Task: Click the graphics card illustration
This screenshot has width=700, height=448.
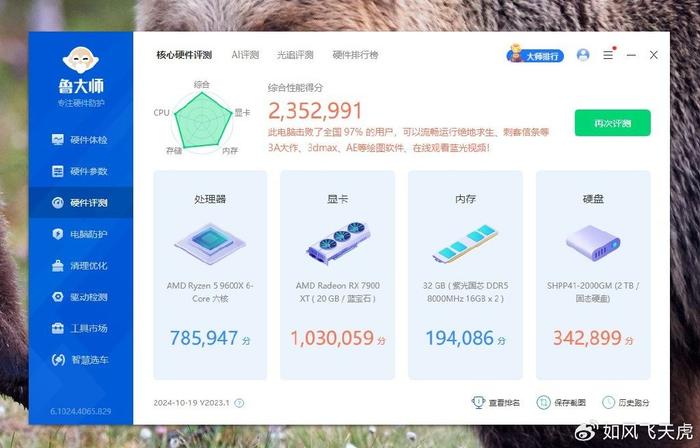Action: tap(338, 242)
